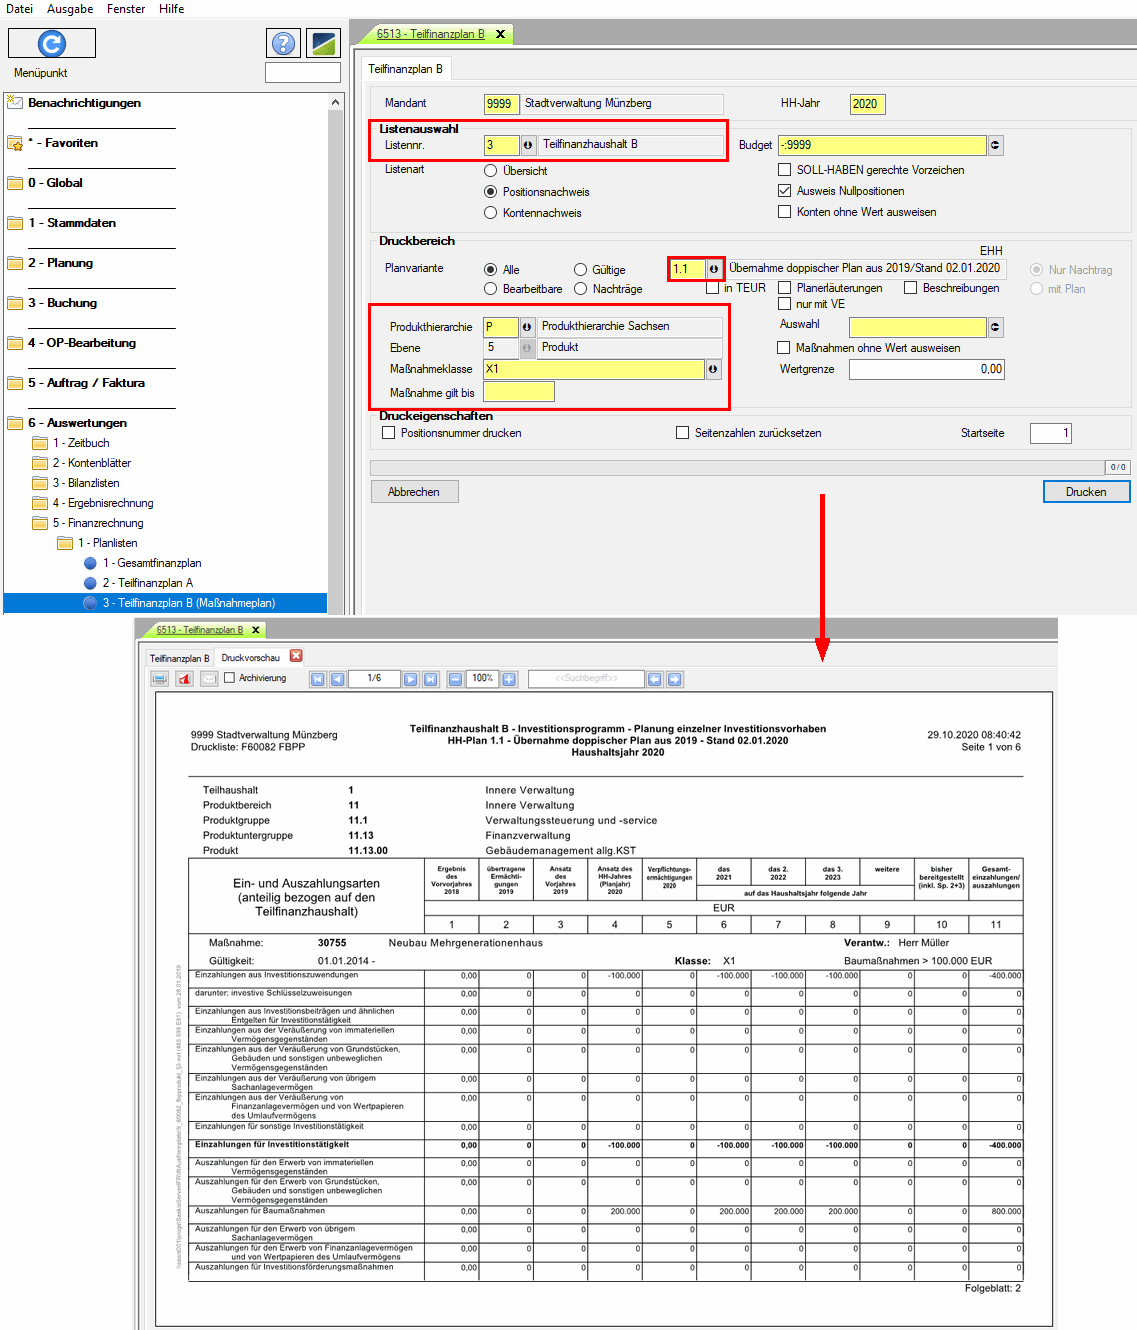Enable the Archivierung checkbox

[x=230, y=678]
